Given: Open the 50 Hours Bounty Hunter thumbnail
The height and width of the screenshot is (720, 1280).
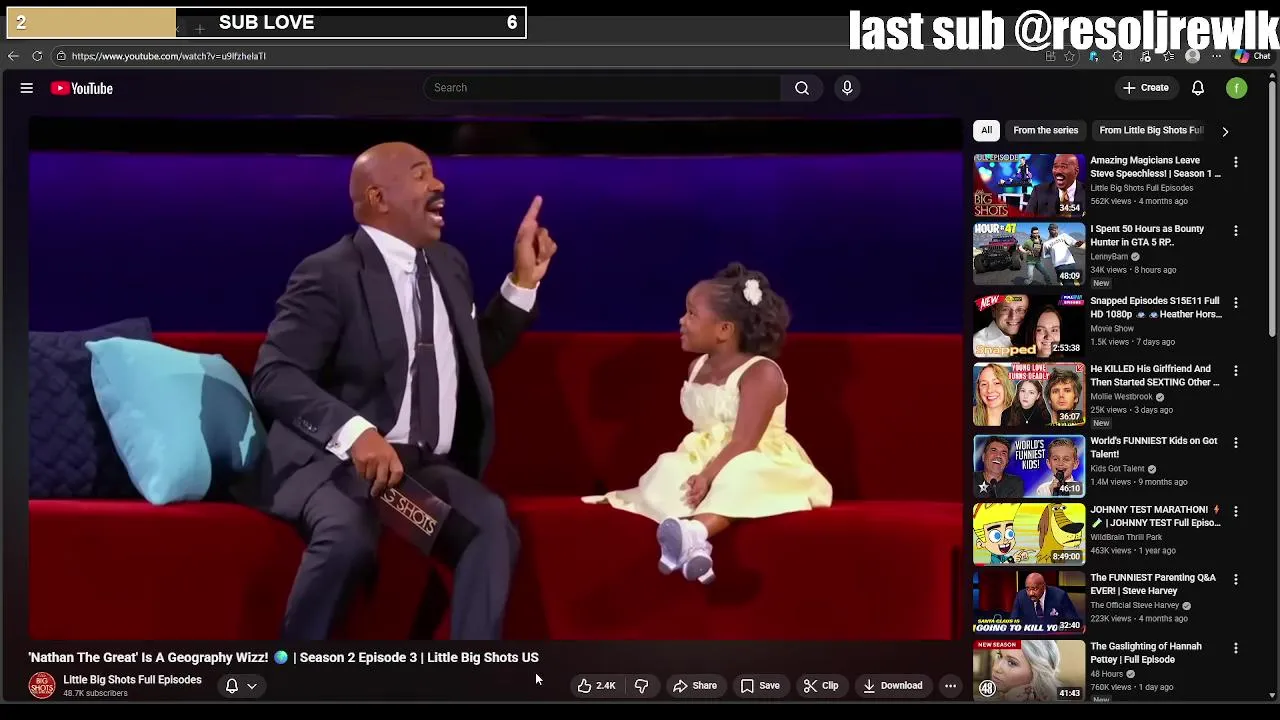Looking at the screenshot, I should click(1029, 254).
